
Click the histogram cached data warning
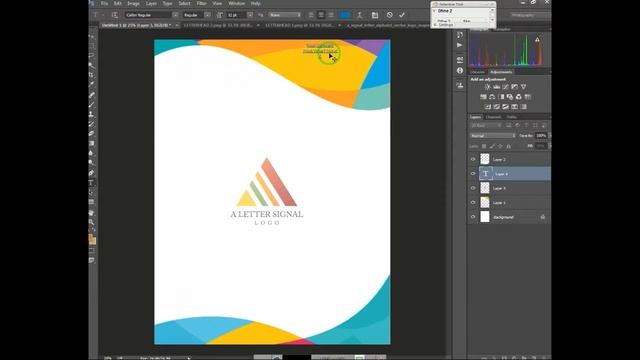[x=538, y=40]
